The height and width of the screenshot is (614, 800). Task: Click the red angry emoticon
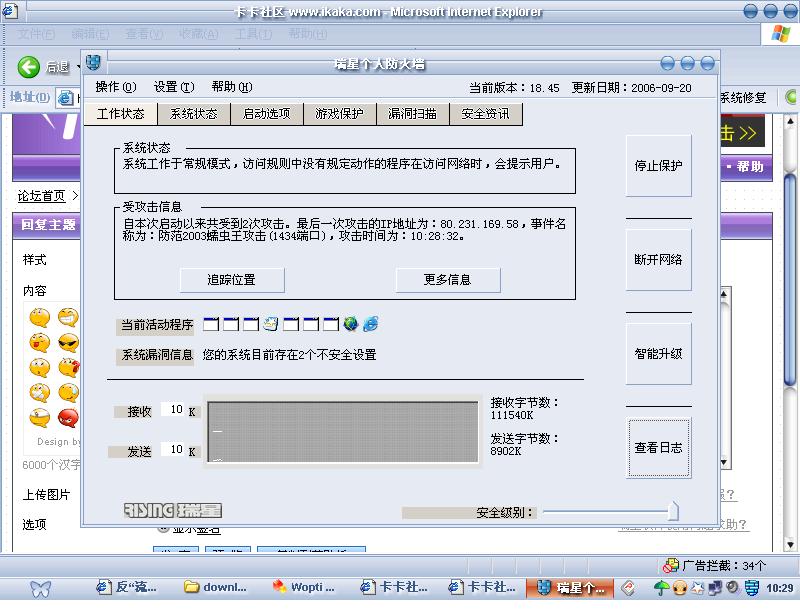pyautogui.click(x=68, y=417)
